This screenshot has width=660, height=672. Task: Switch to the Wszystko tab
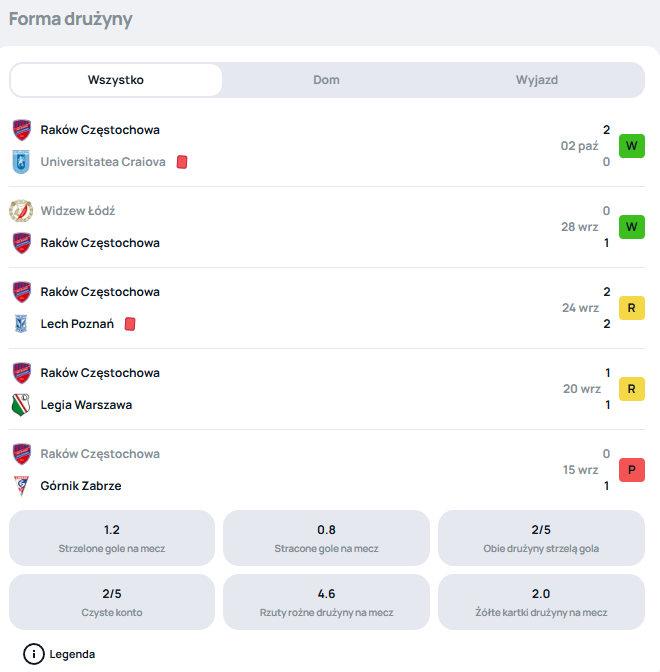[x=116, y=80]
